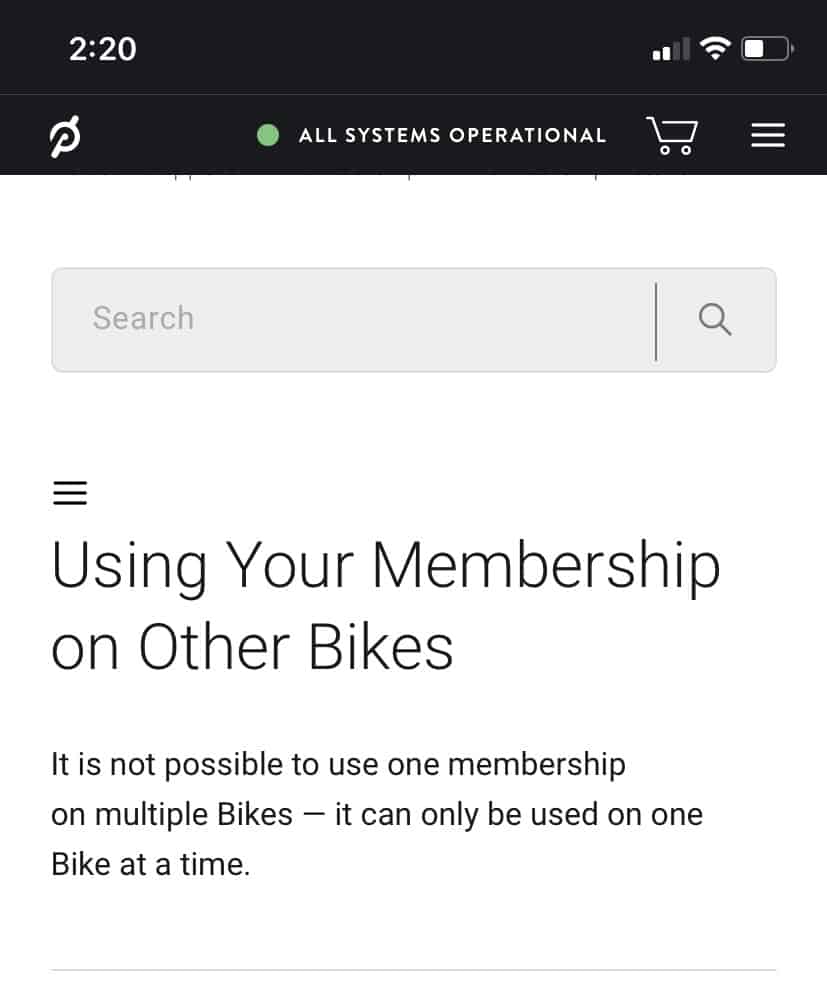Tap the "It is not possible" paragraph line
827x996 pixels.
coord(338,764)
